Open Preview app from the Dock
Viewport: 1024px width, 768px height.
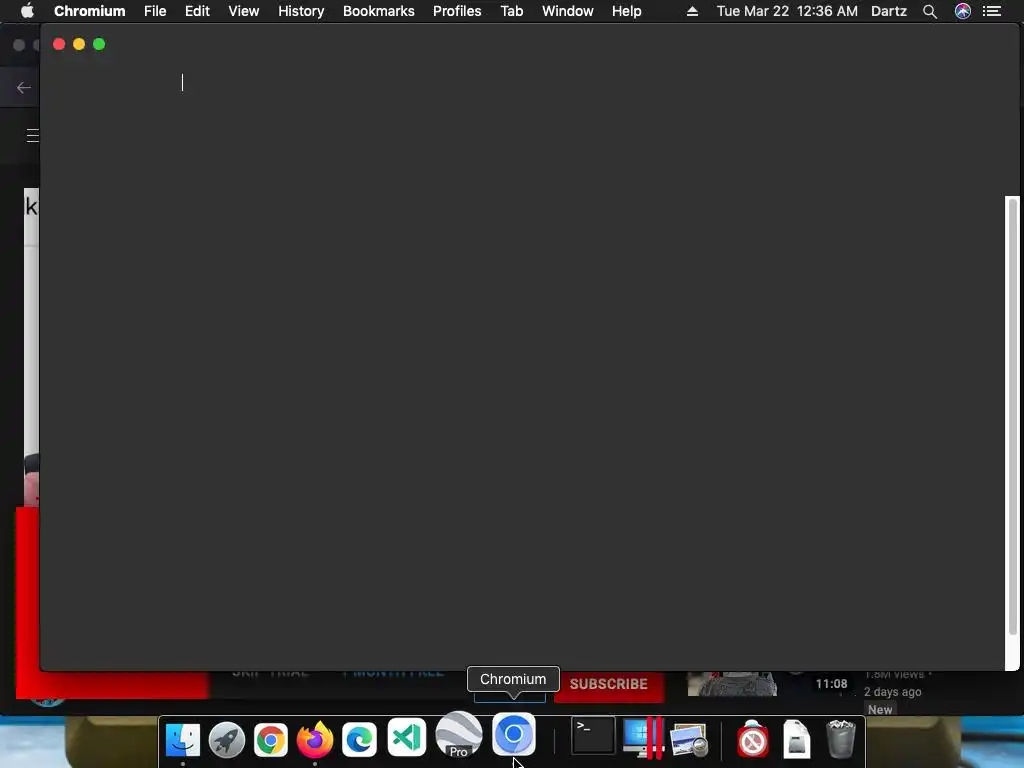(x=689, y=740)
